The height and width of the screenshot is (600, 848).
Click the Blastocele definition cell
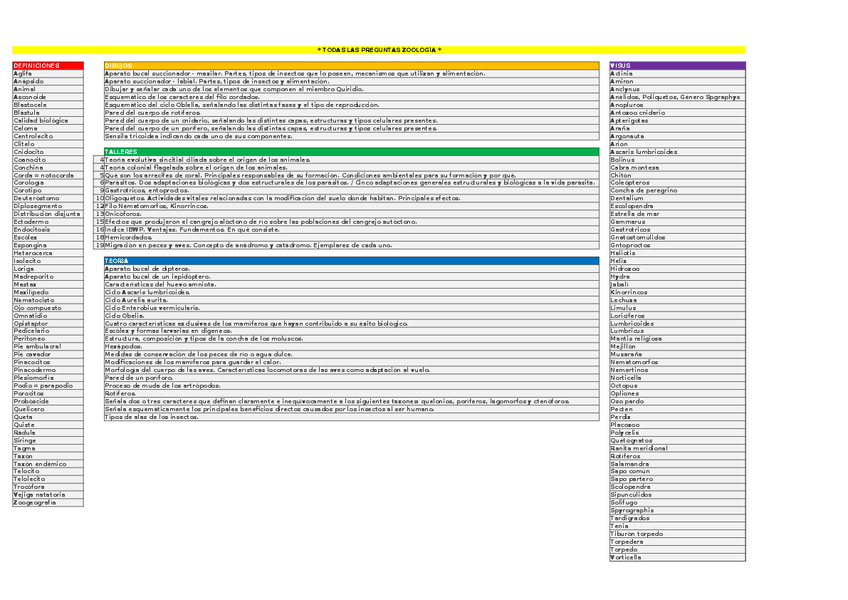pyautogui.click(x=42, y=105)
